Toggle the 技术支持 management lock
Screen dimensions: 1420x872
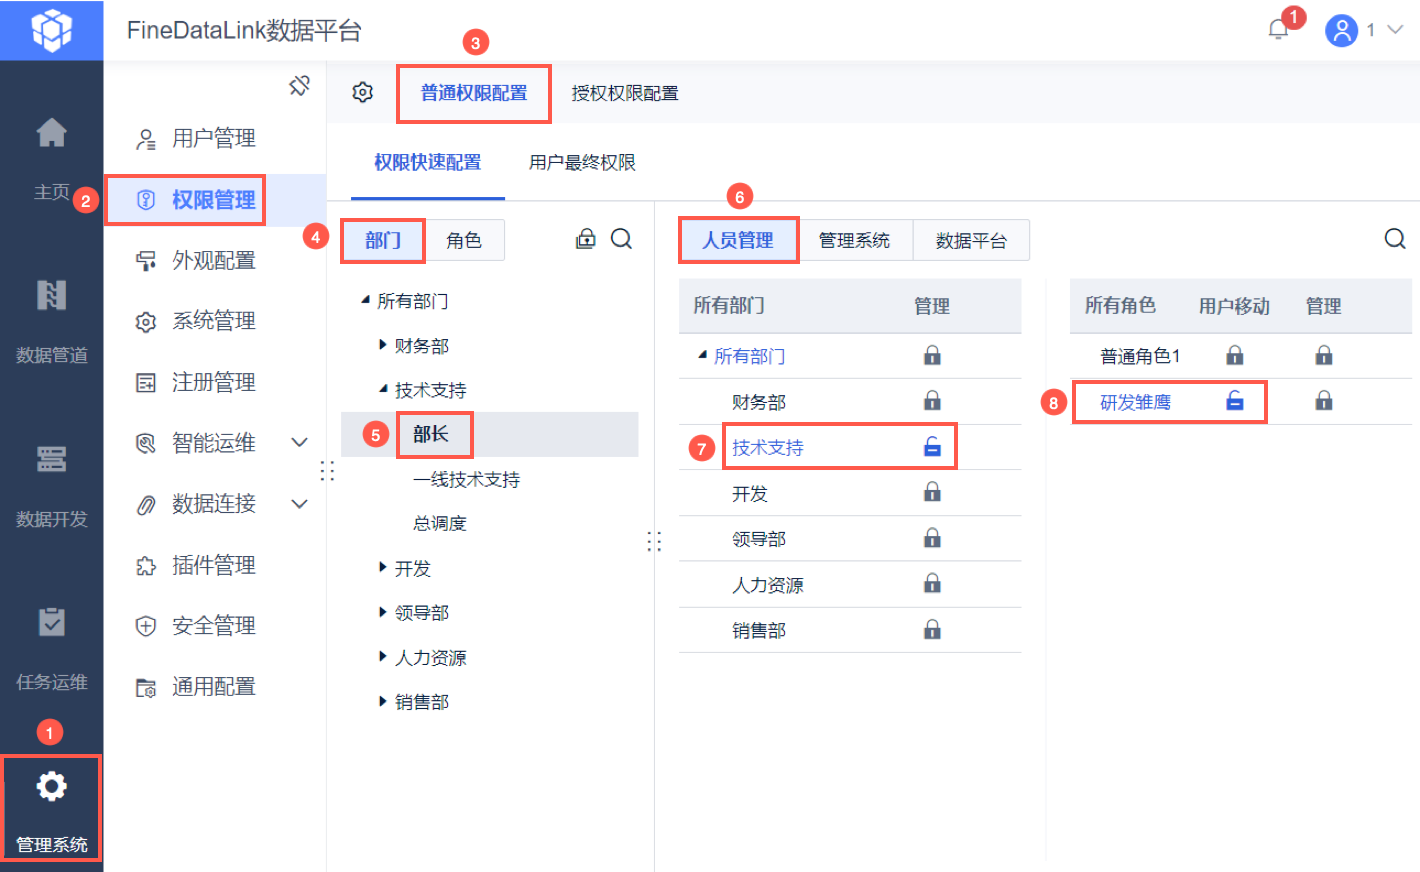[932, 447]
